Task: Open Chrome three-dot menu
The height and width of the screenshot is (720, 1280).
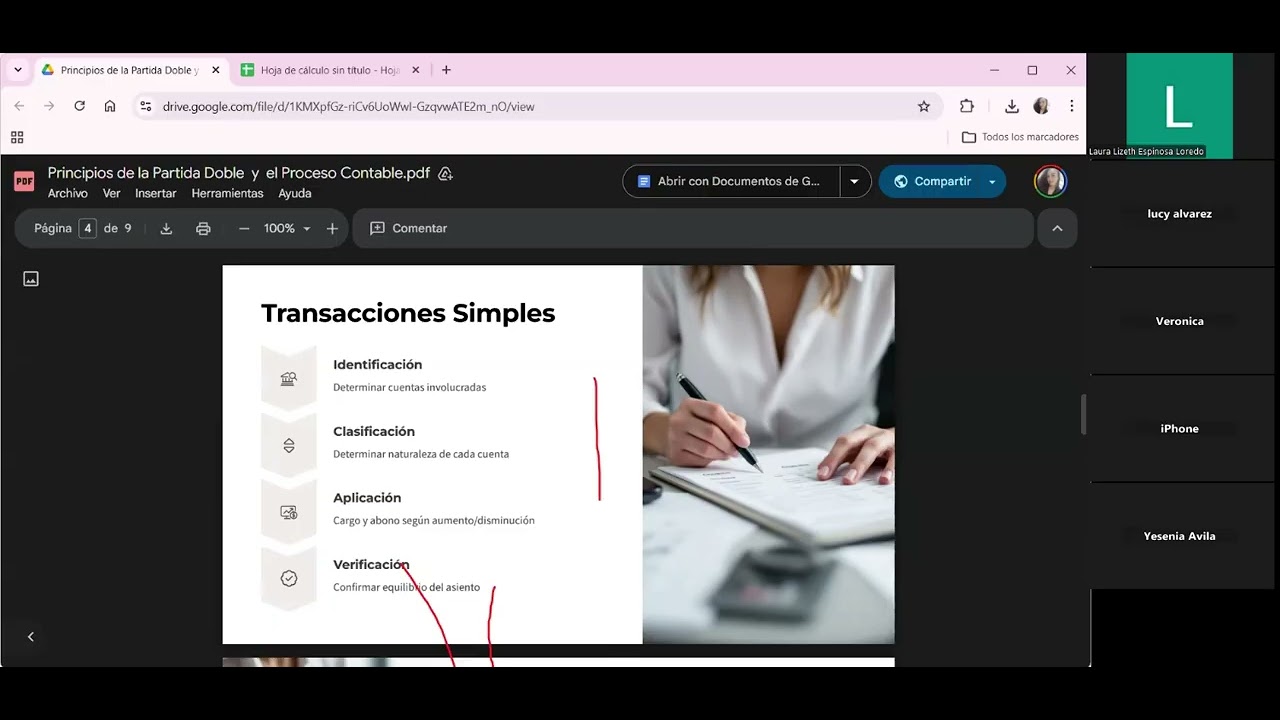Action: point(1071,106)
